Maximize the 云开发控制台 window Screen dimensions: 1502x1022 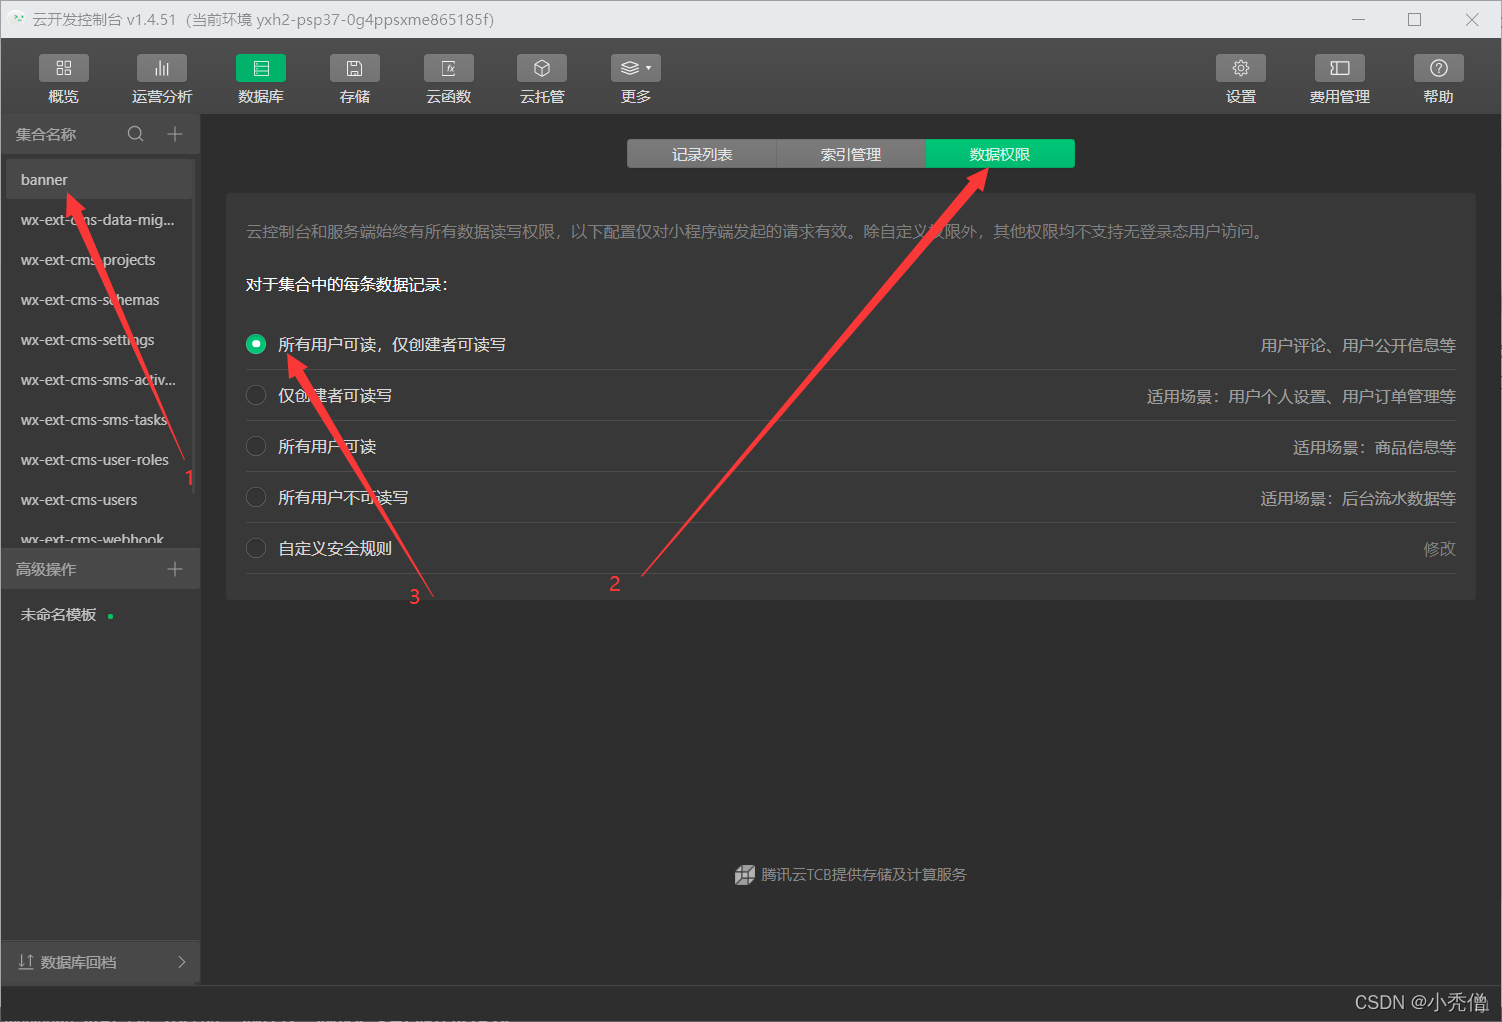[x=1415, y=19]
